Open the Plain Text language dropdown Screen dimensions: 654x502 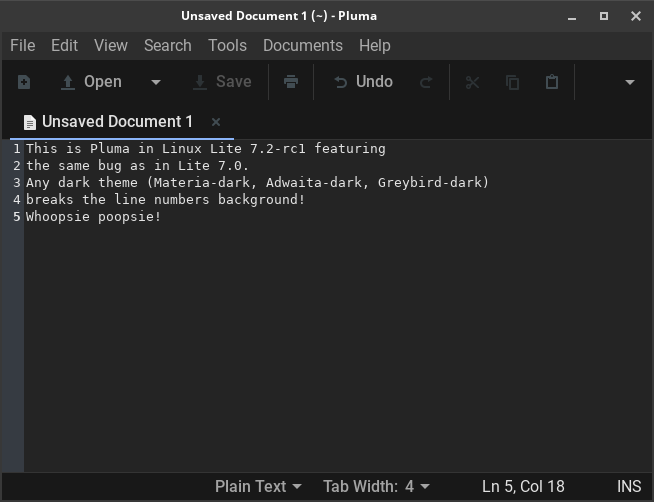(x=258, y=487)
